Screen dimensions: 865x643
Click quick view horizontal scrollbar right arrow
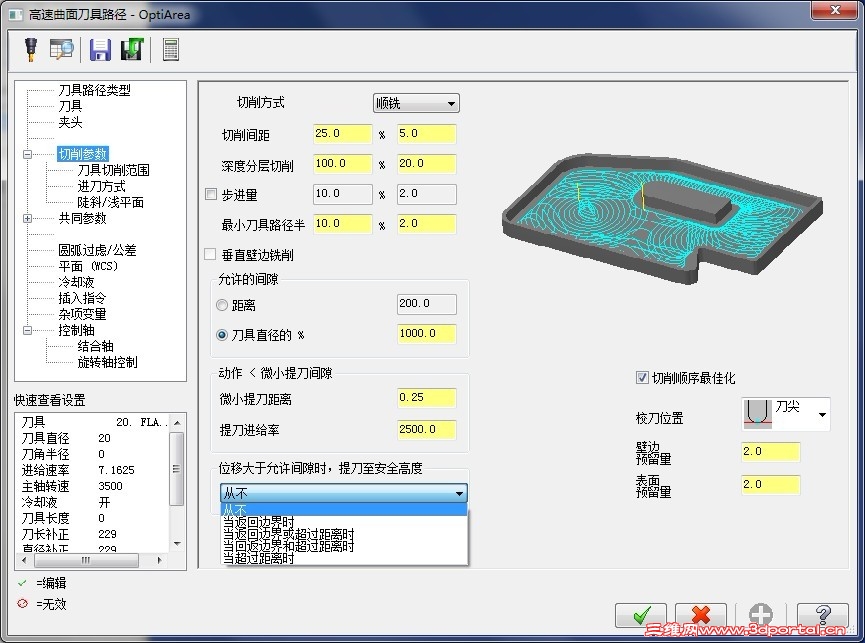point(159,560)
